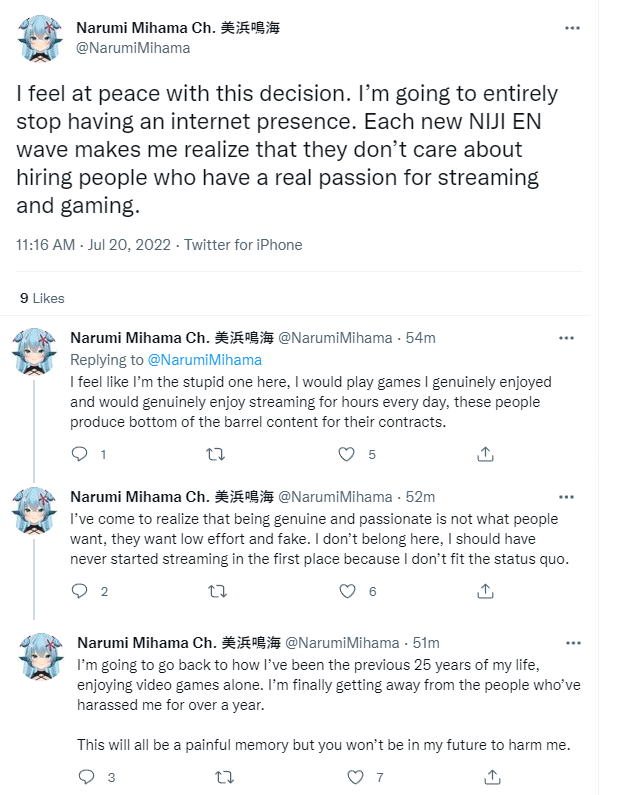This screenshot has width=624, height=795.
Task: Retweet the tweet posted 52m ago
Action: 215,591
